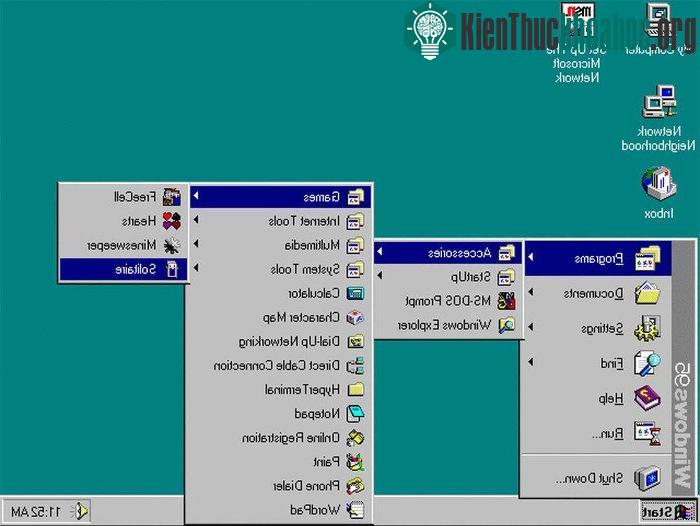Expand the Programs submenu arrow
The image size is (700, 526).
click(x=530, y=257)
